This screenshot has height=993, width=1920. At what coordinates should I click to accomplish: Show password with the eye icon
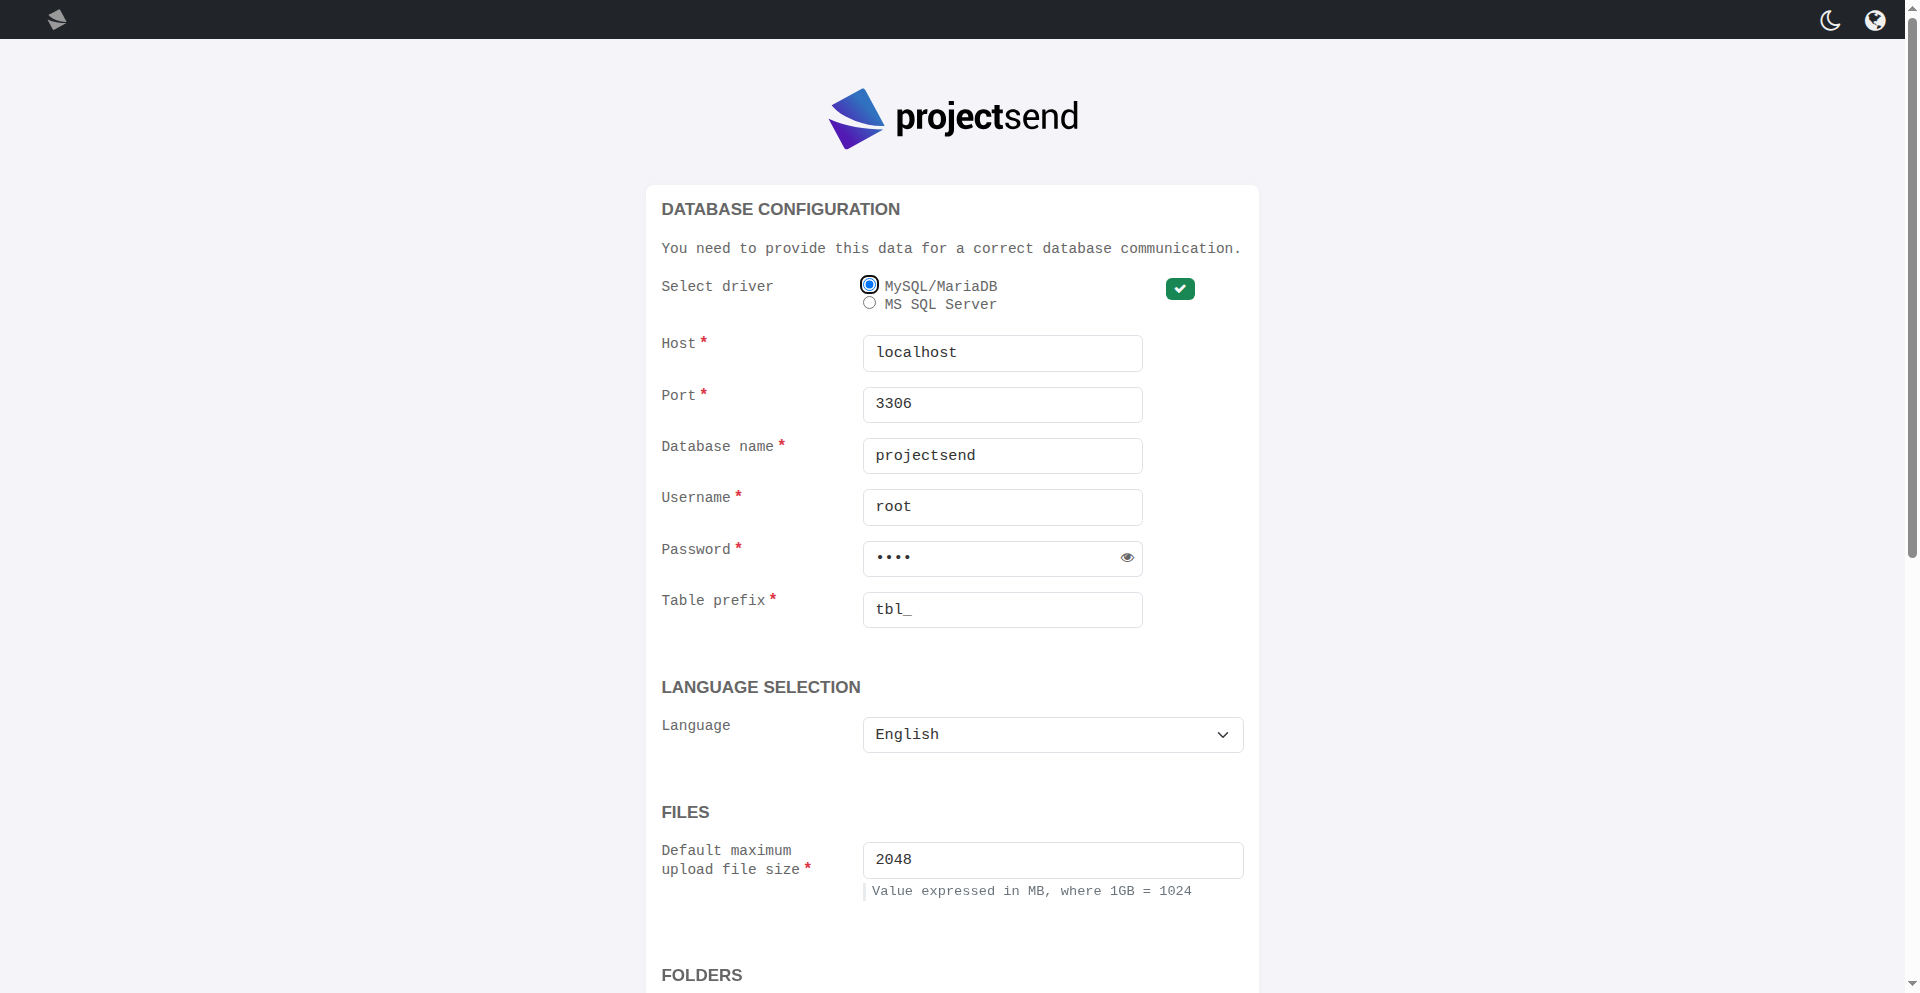[x=1127, y=558]
